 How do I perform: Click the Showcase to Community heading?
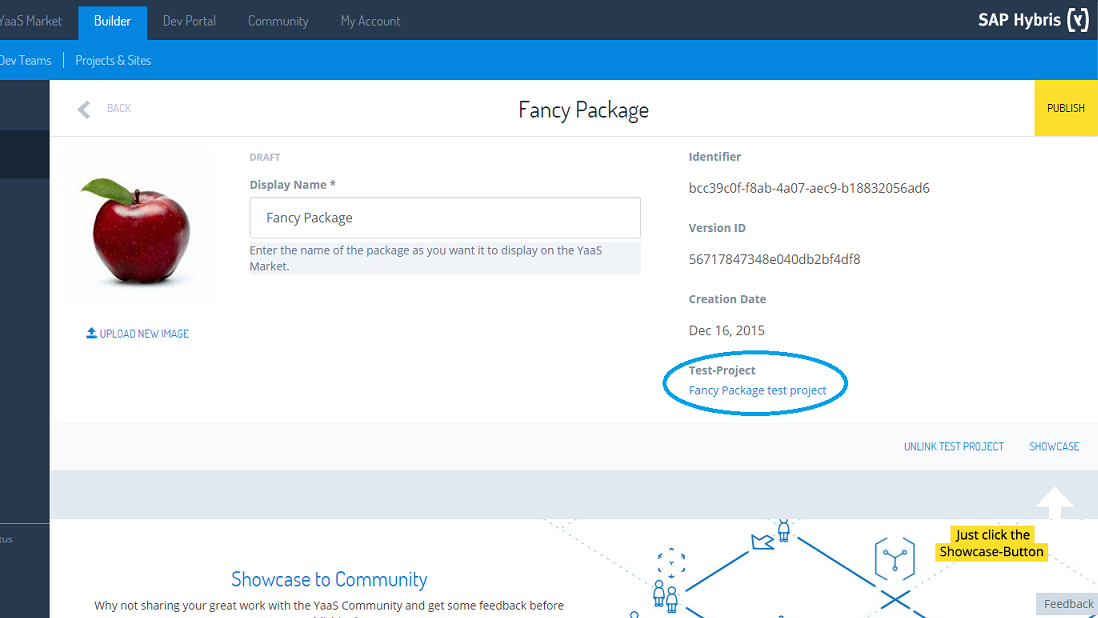pos(329,580)
